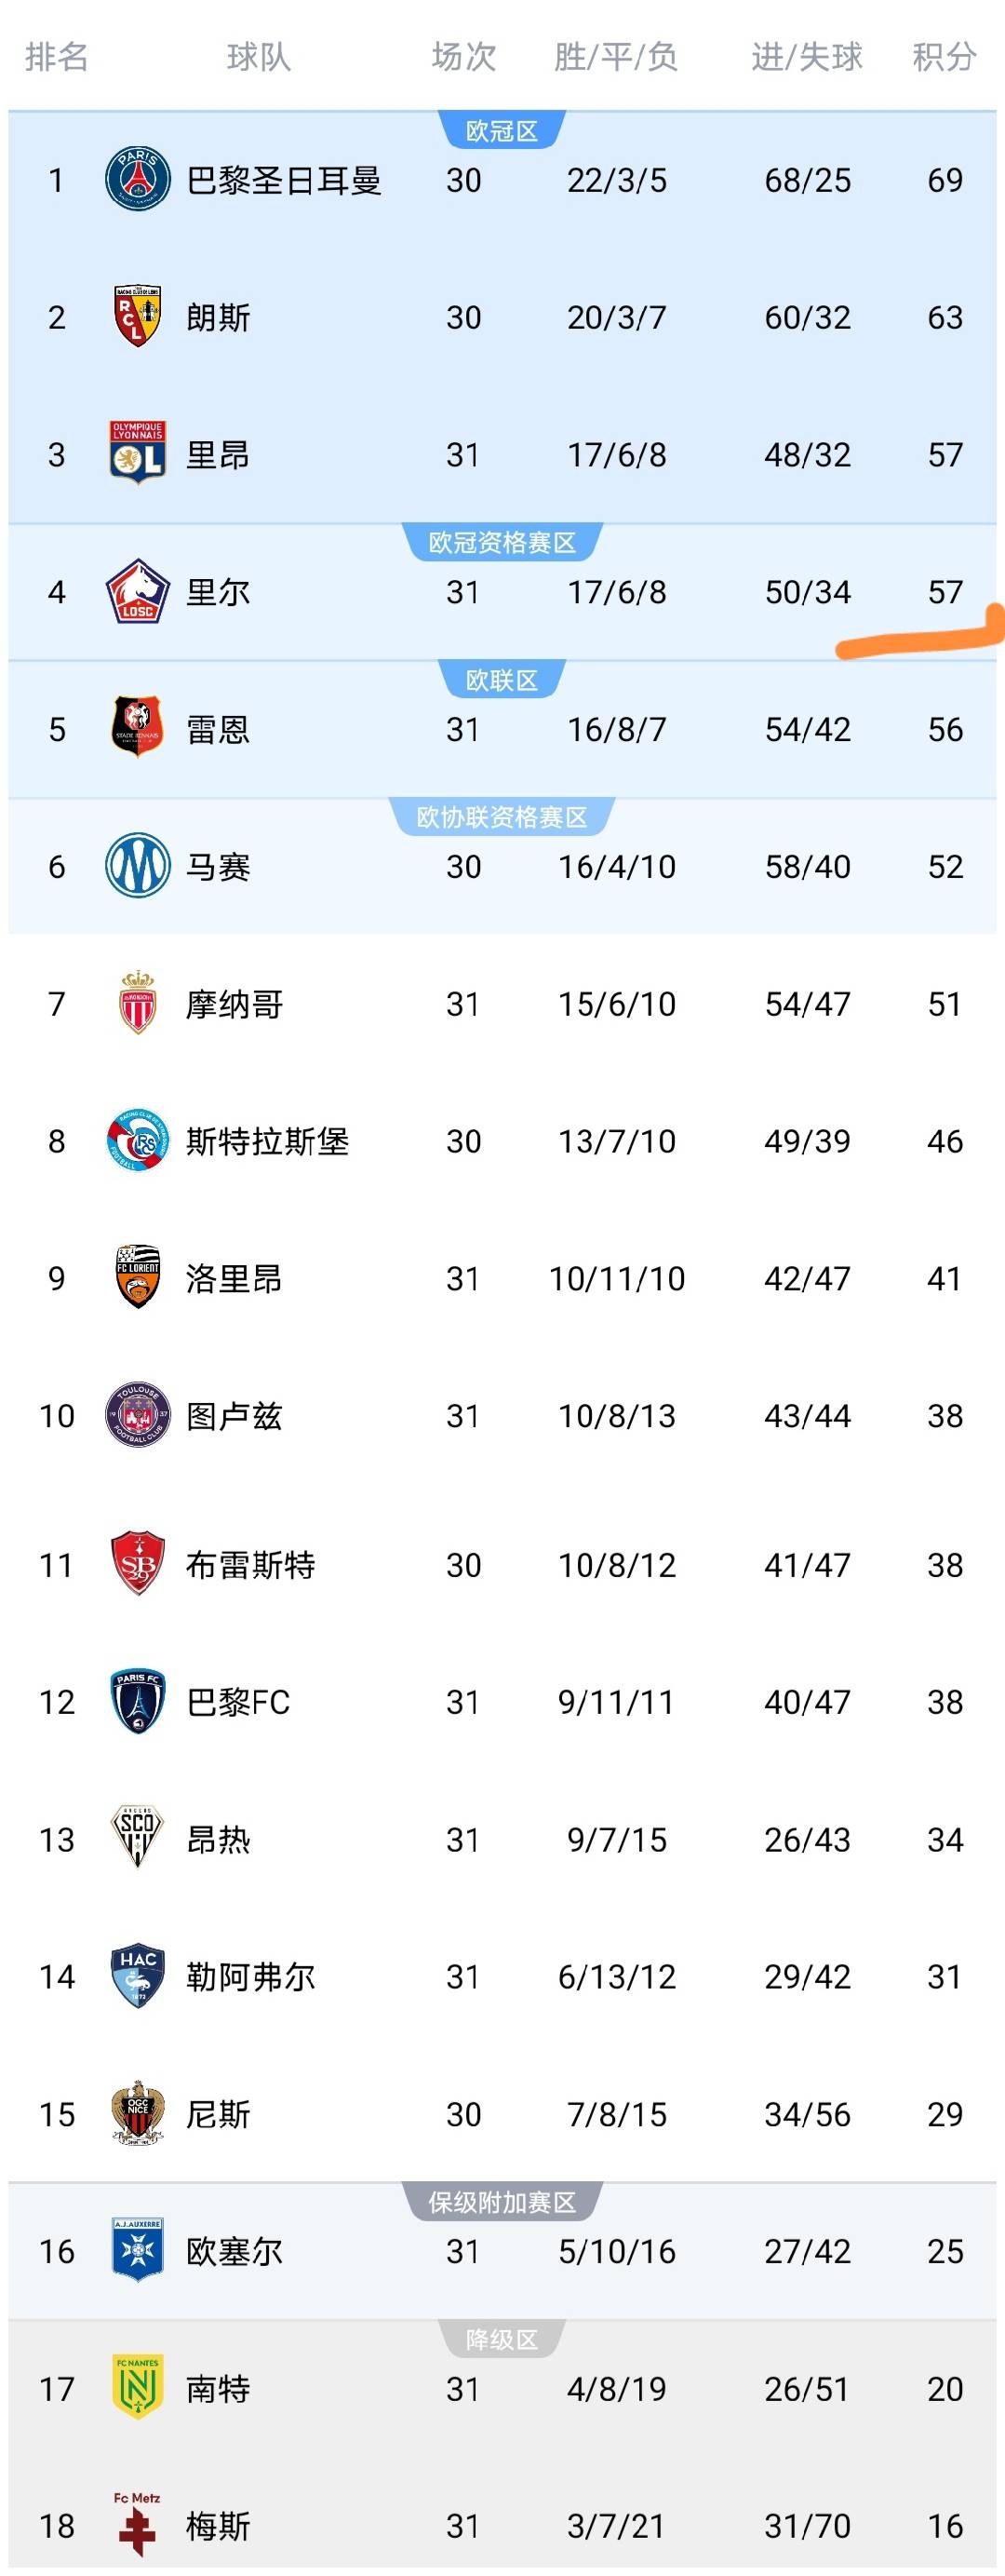Image resolution: width=1005 pixels, height=2576 pixels.
Task: Tap the RC Lens team logo
Action: pos(137,317)
